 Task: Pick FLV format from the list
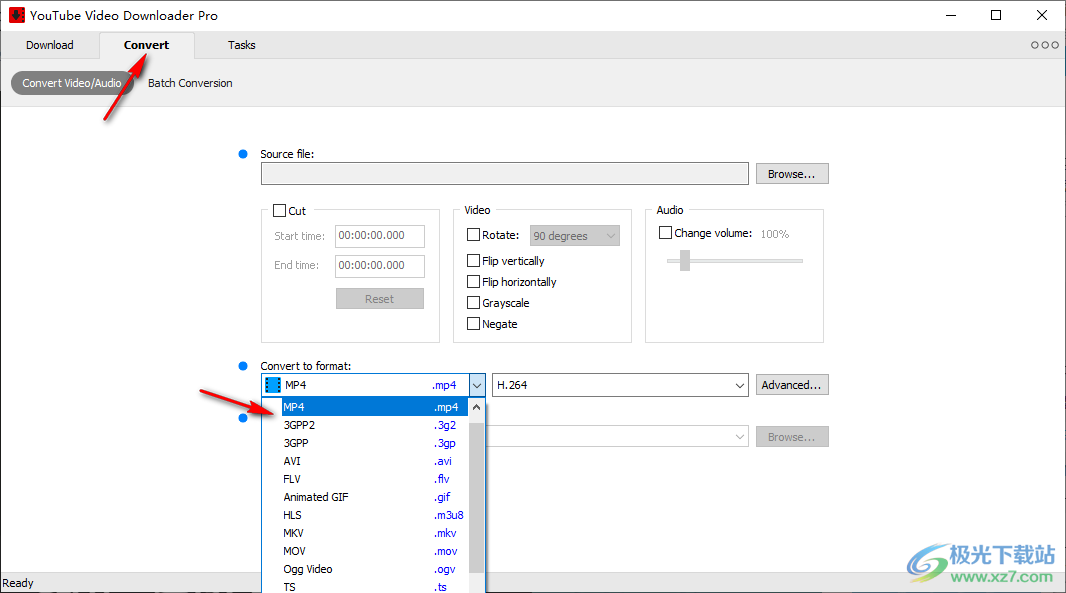click(x=375, y=479)
